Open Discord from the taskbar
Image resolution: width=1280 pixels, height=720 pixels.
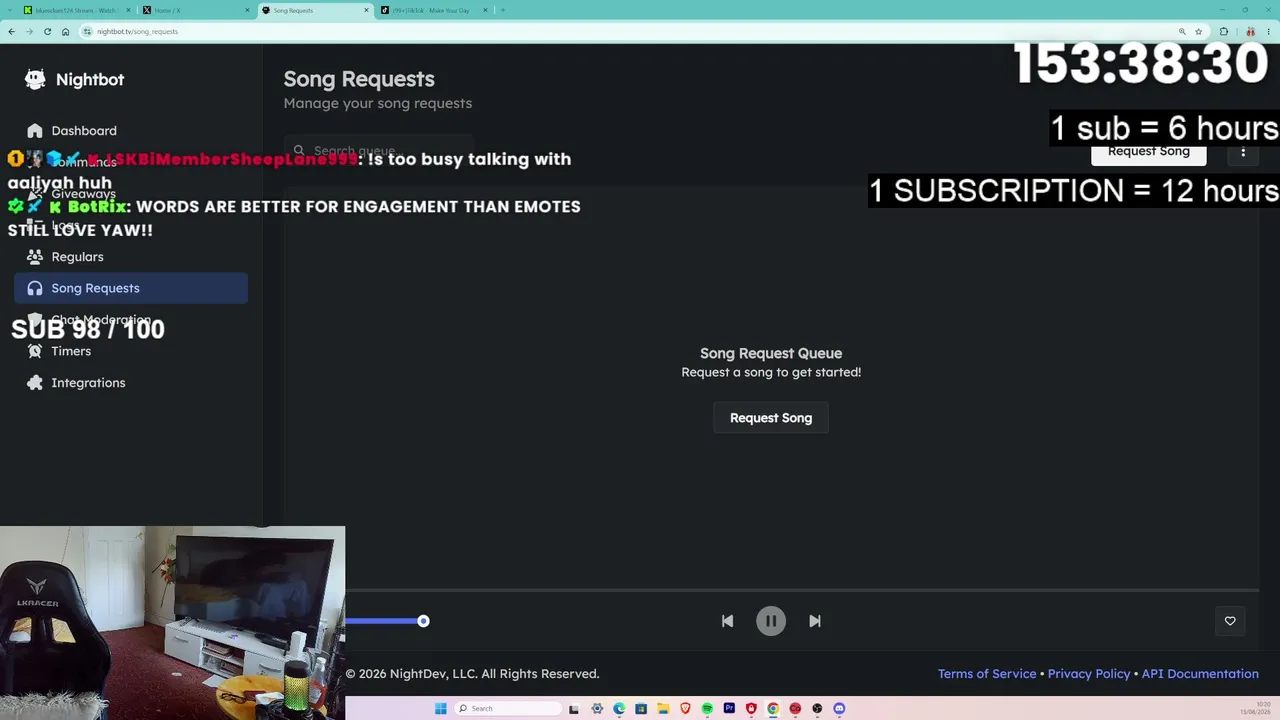point(839,708)
